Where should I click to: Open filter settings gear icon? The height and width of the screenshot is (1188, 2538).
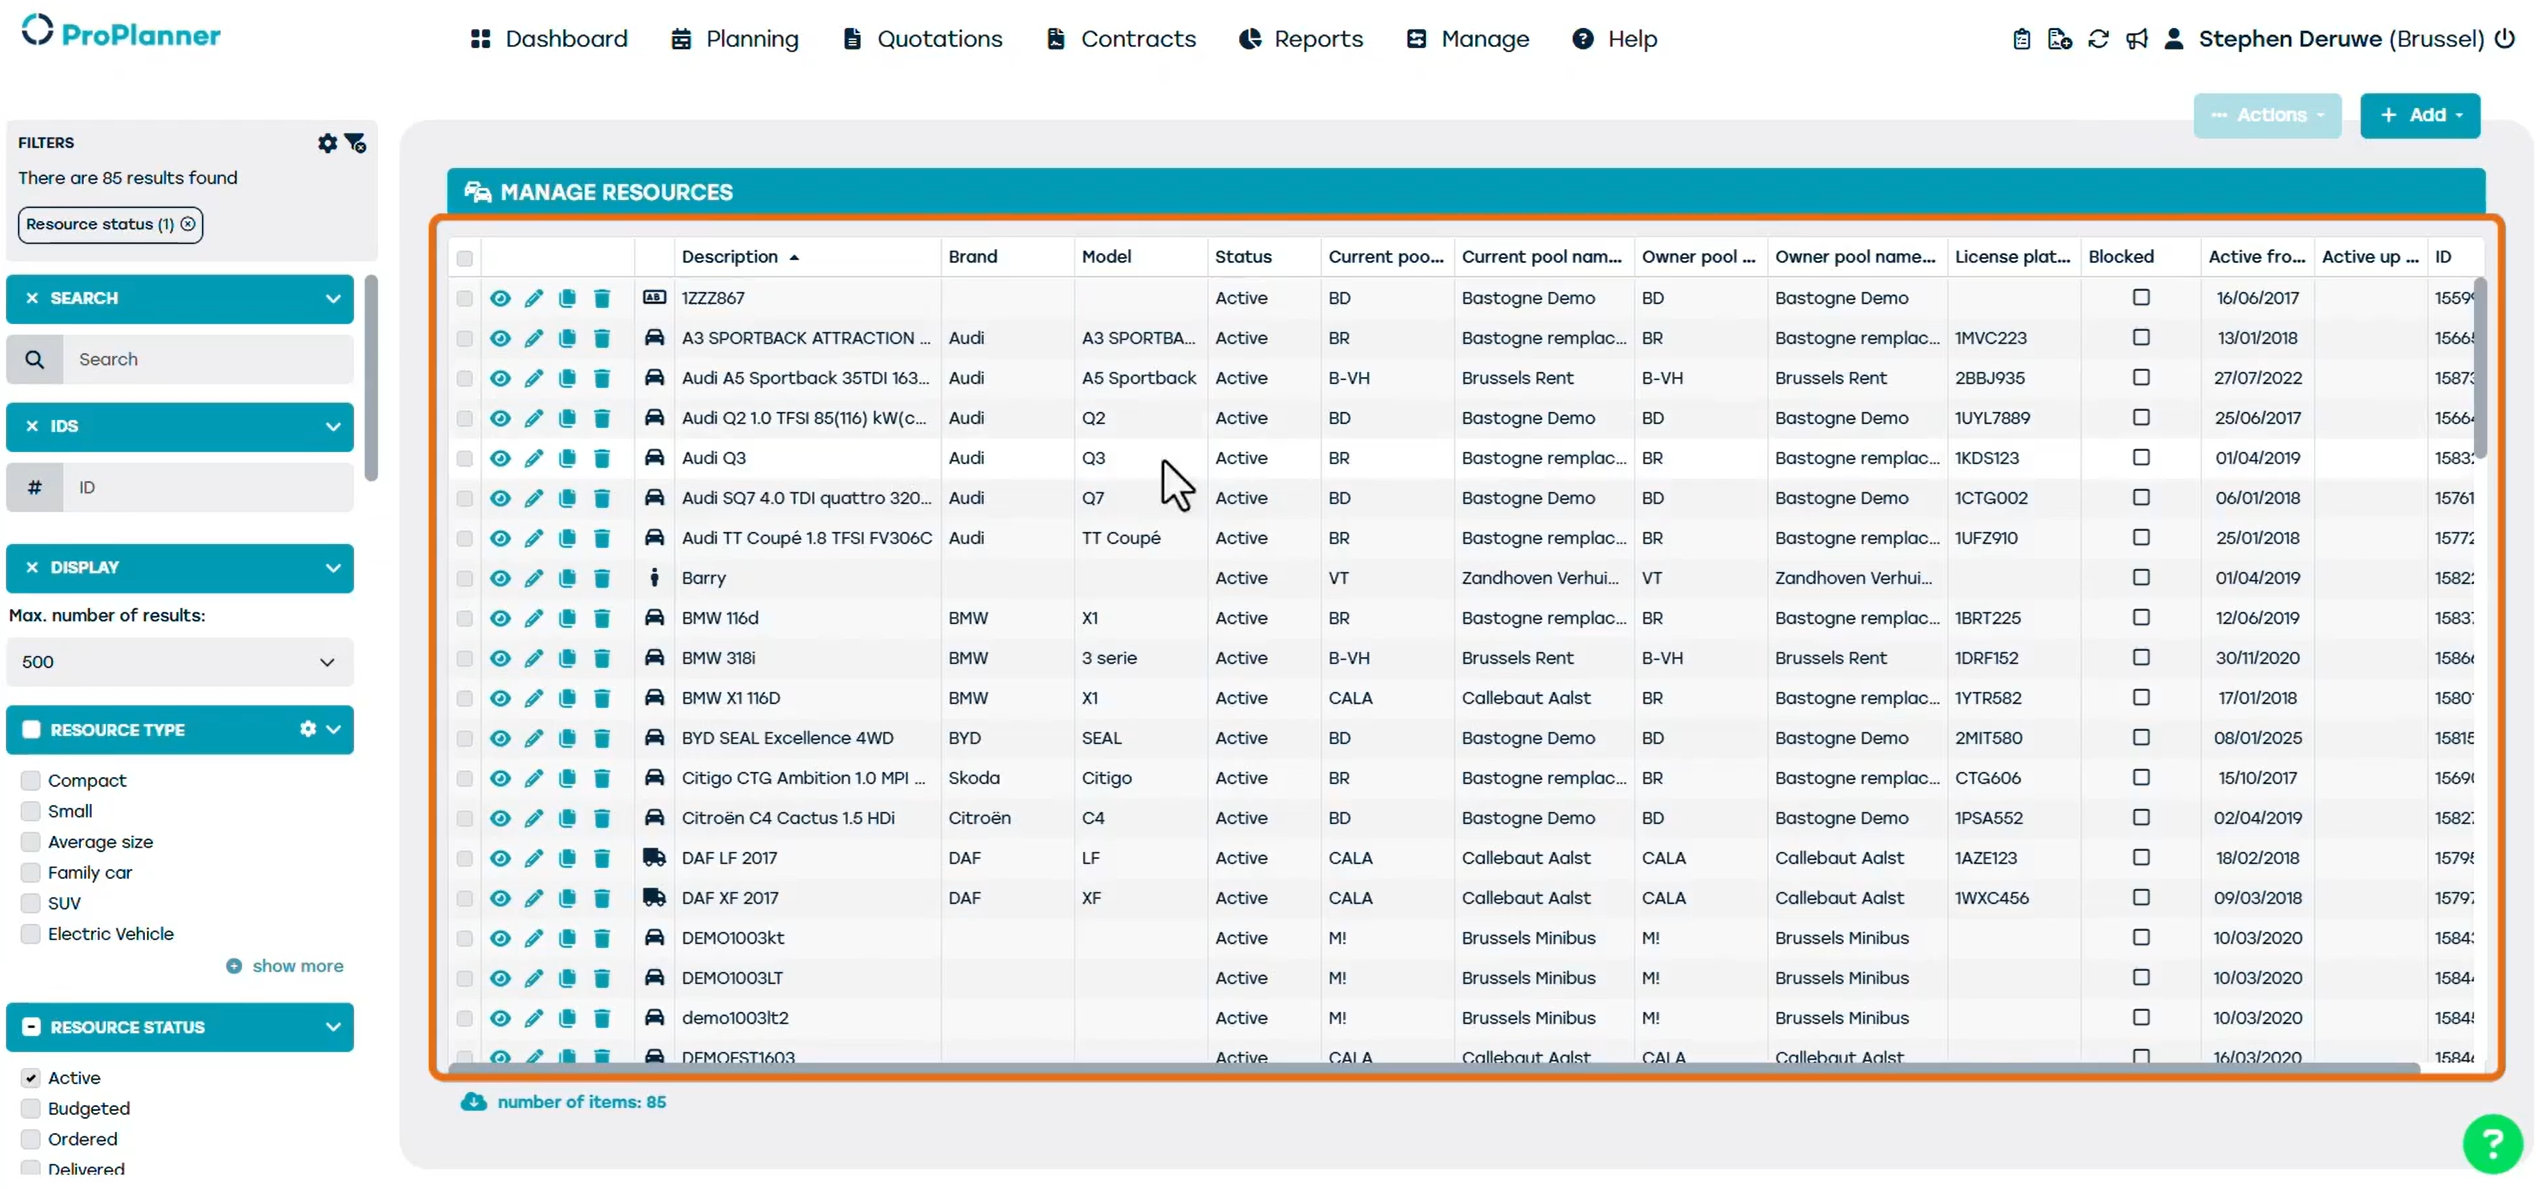click(327, 143)
